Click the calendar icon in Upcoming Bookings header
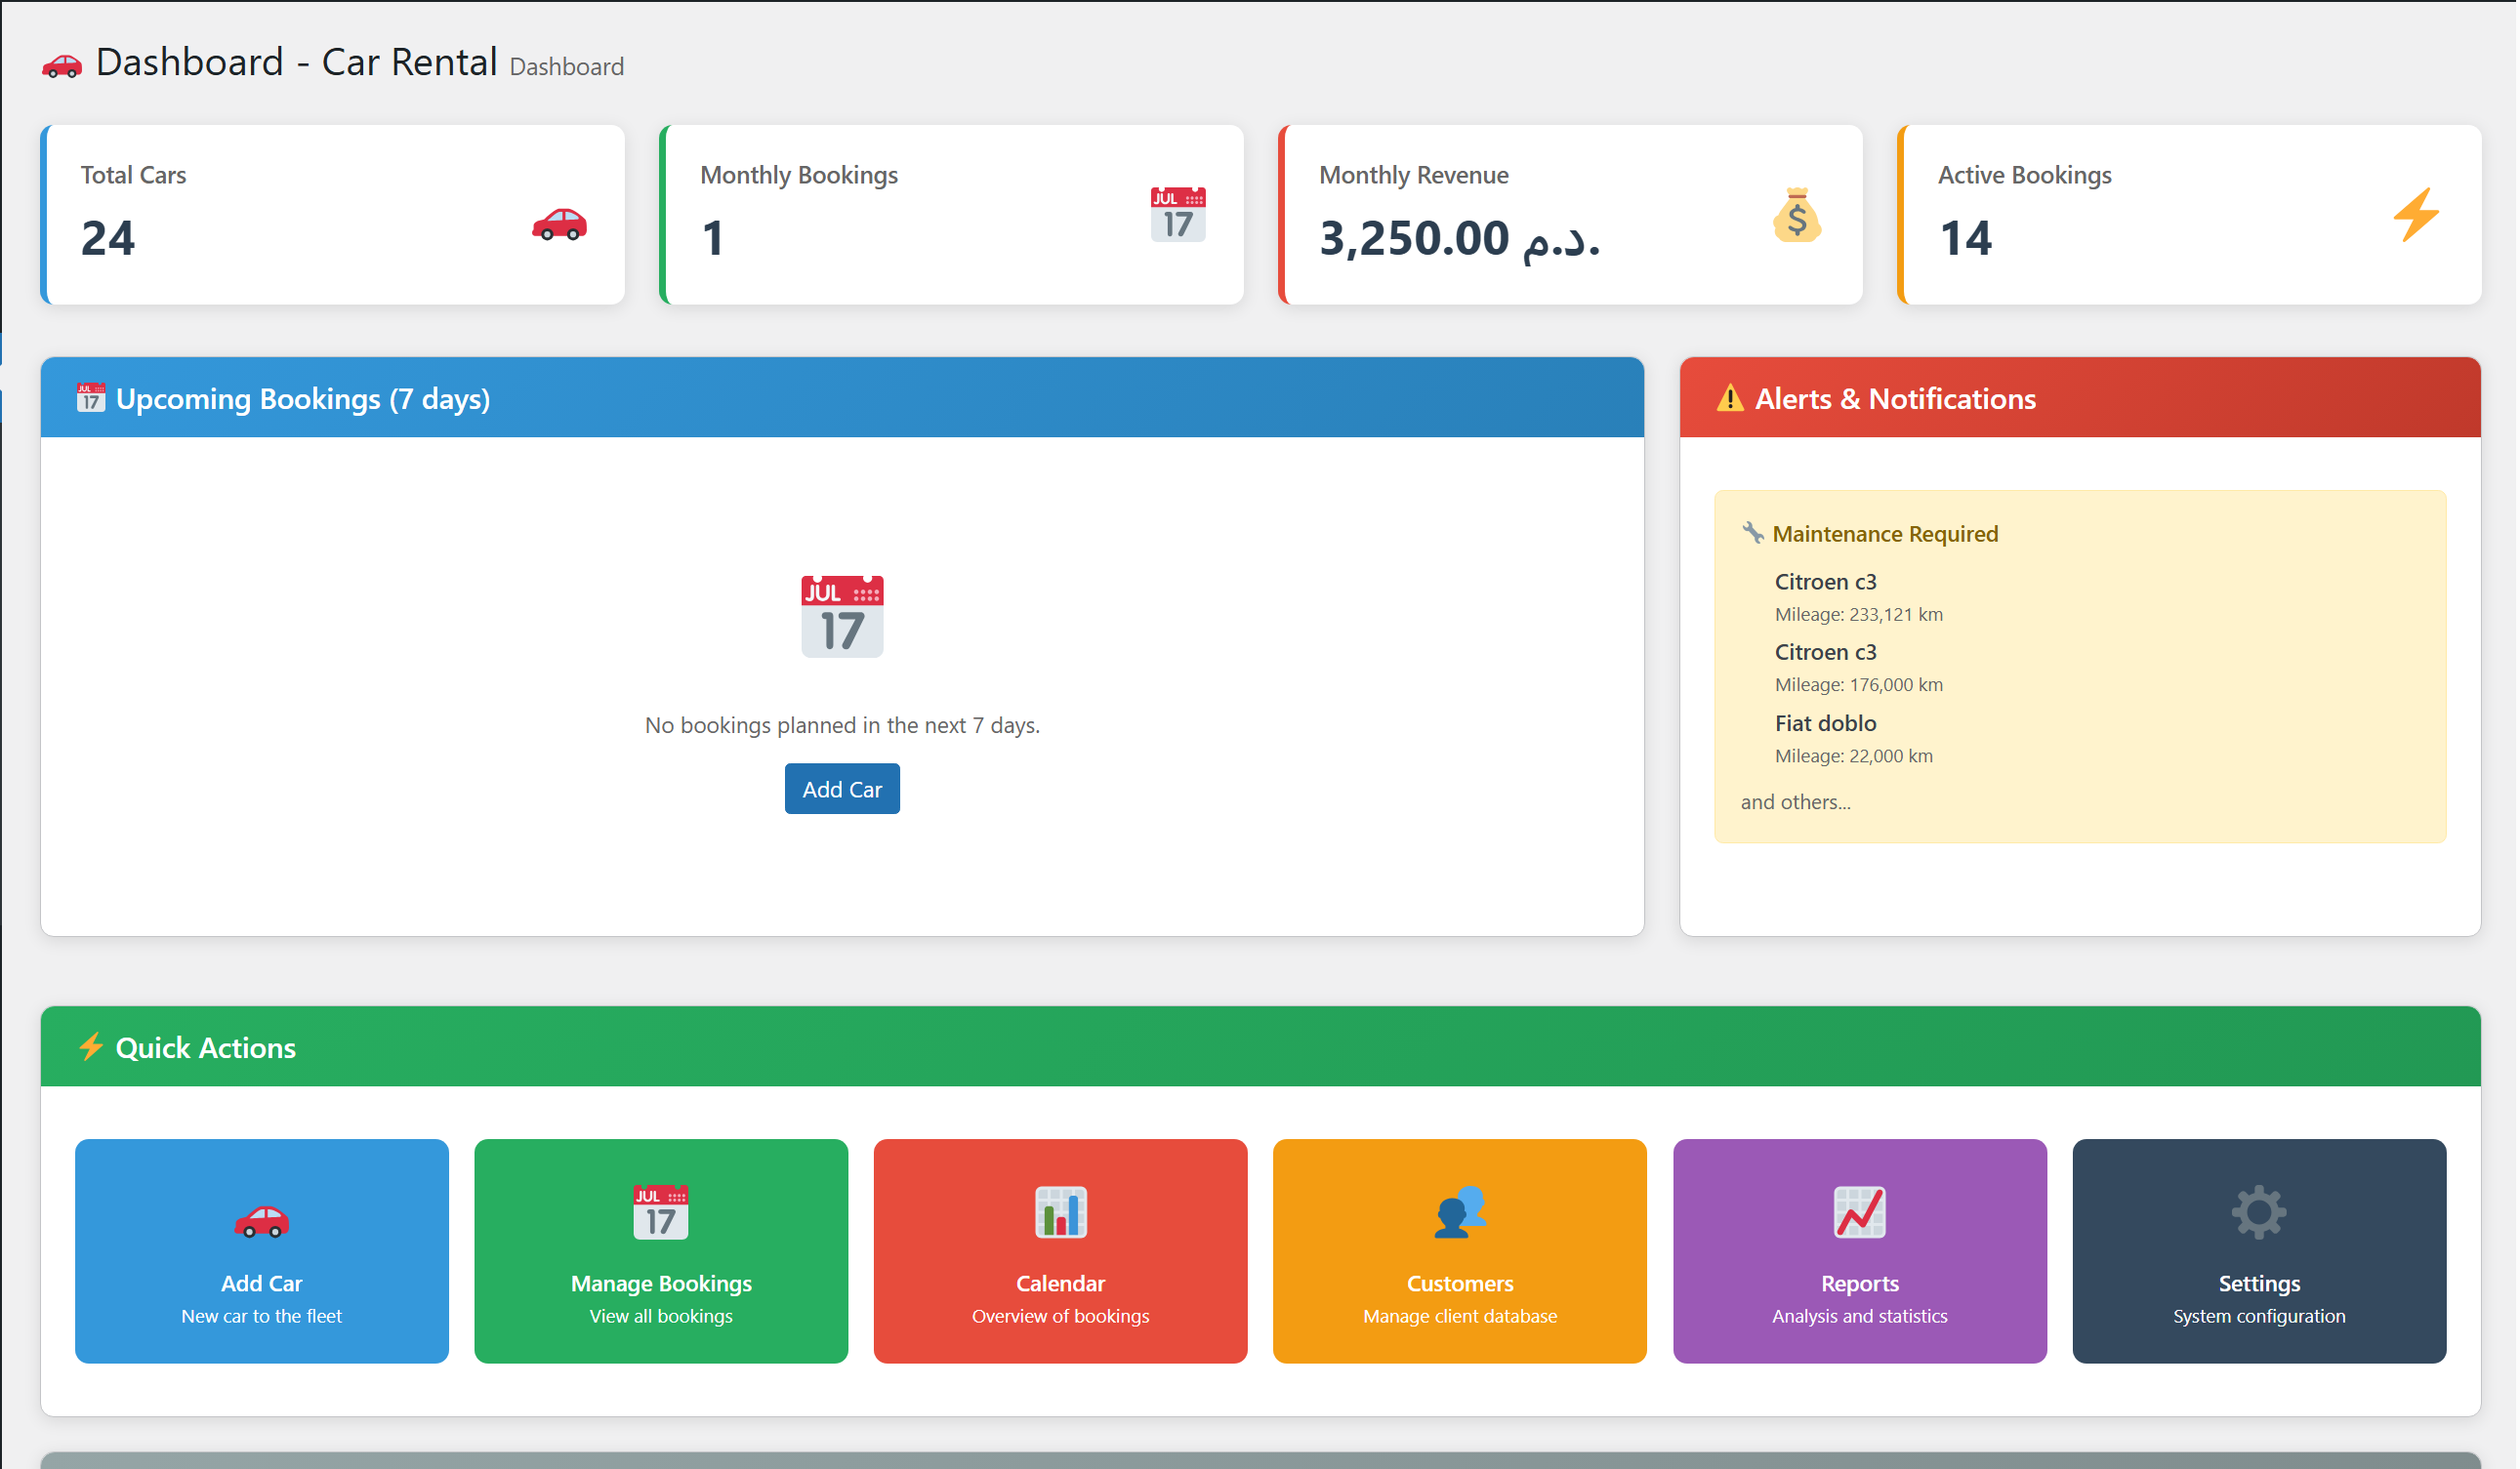 pos(91,397)
